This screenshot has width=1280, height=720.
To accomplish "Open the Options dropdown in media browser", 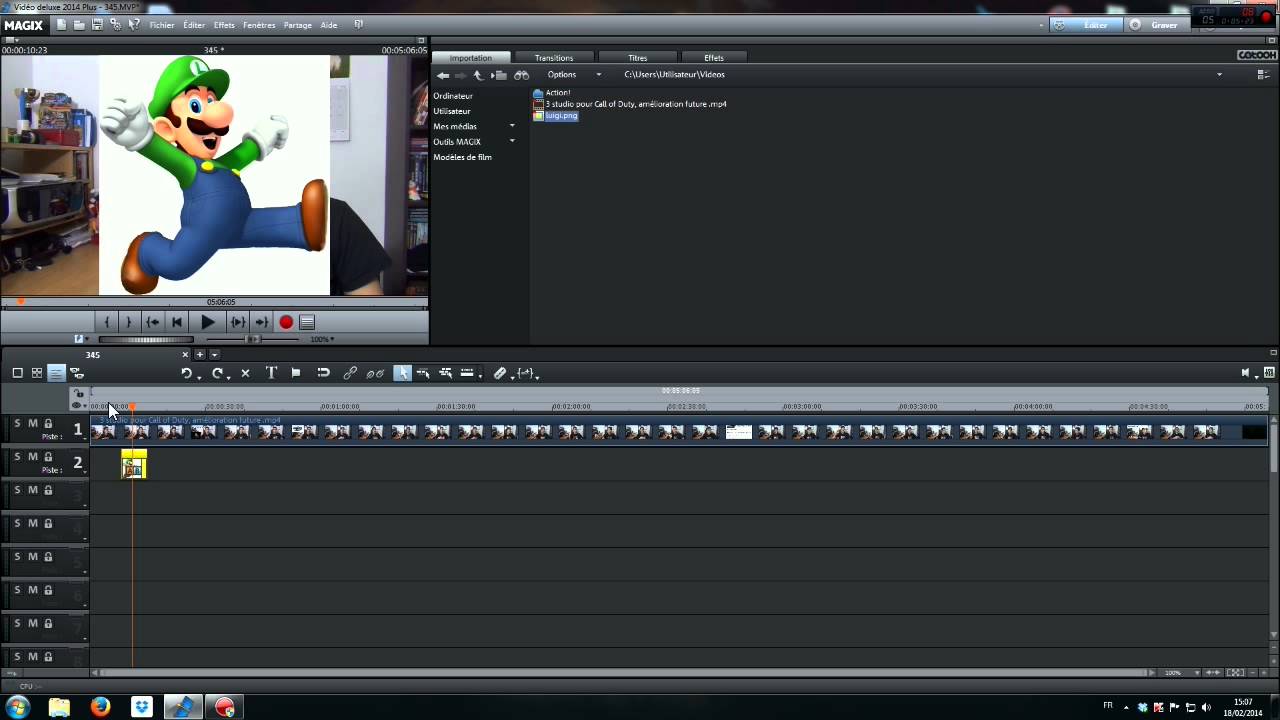I will (x=574, y=75).
